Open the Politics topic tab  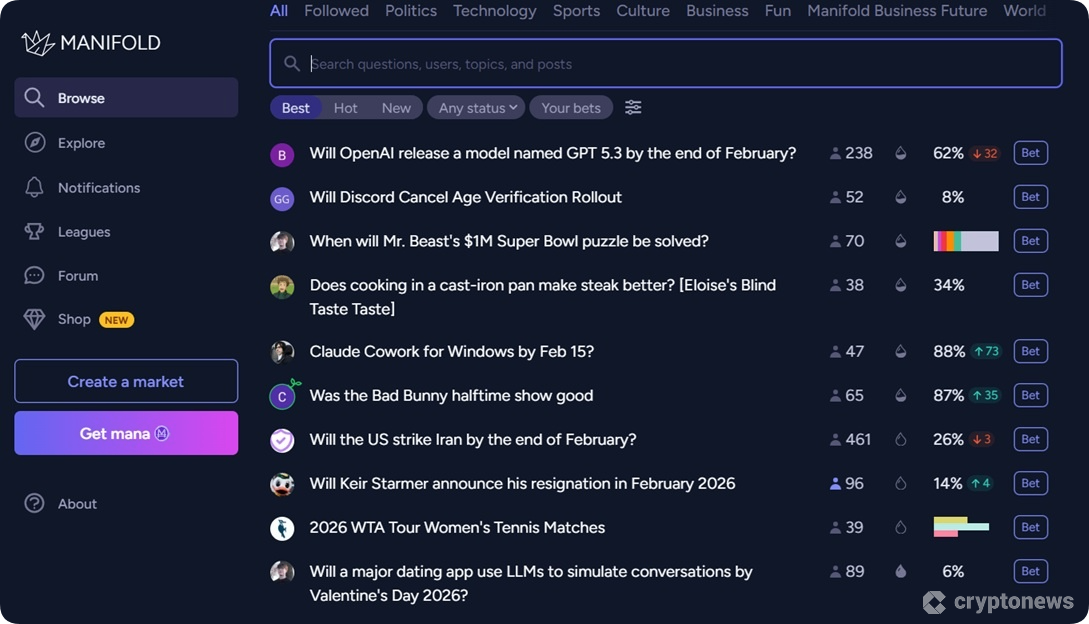tap(411, 11)
